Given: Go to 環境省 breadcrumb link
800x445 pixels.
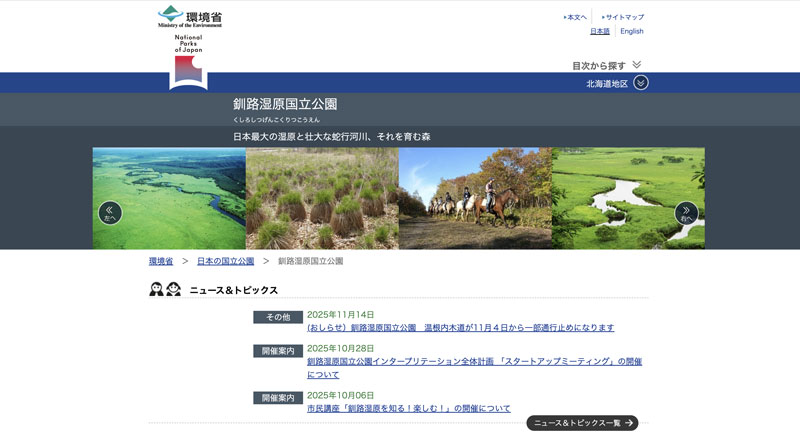Looking at the screenshot, I should click(x=161, y=261).
